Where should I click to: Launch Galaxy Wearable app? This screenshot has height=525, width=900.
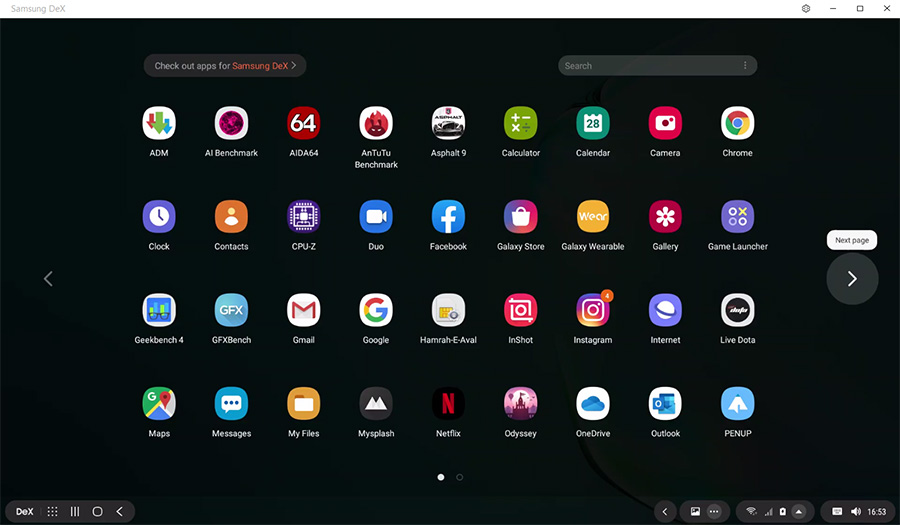pyautogui.click(x=593, y=216)
